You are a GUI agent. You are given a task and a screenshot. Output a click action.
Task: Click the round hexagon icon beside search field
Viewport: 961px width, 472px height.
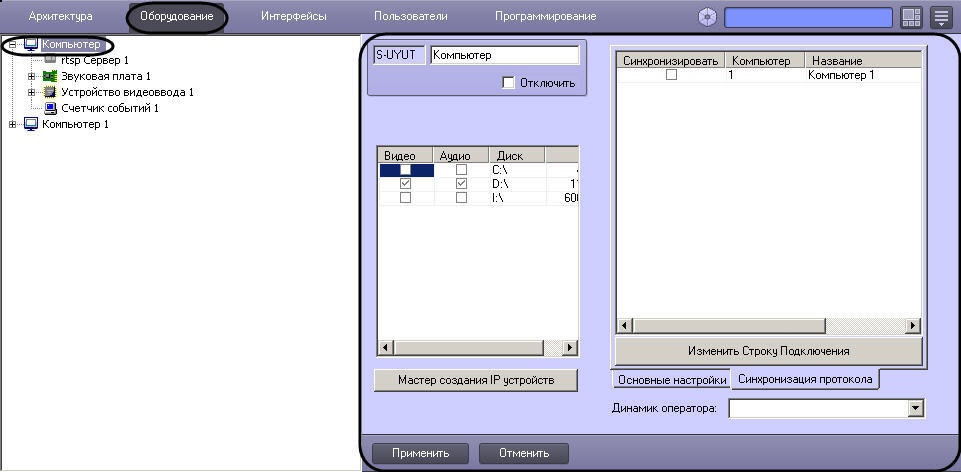(708, 17)
